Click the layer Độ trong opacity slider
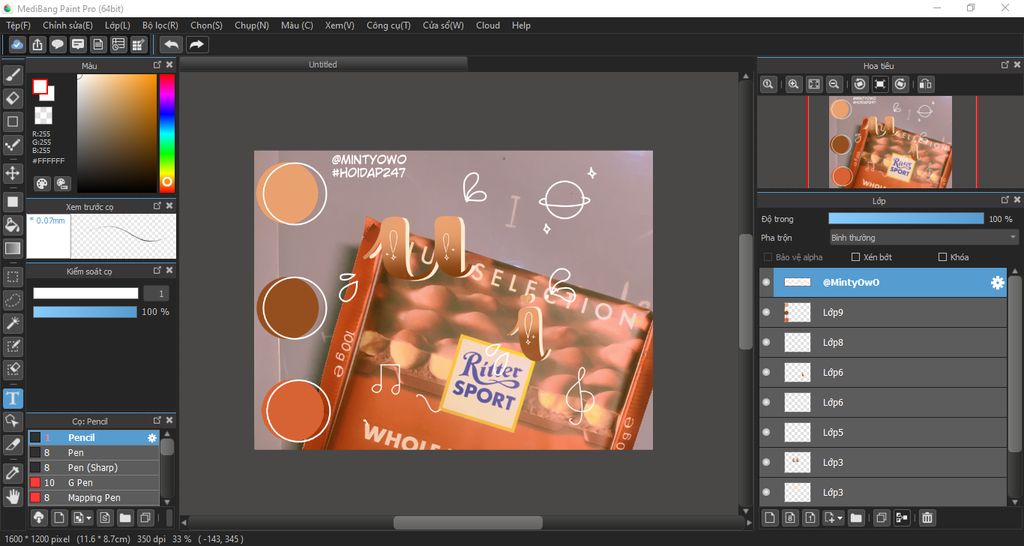Screen dimensions: 1024x546 [x=906, y=219]
